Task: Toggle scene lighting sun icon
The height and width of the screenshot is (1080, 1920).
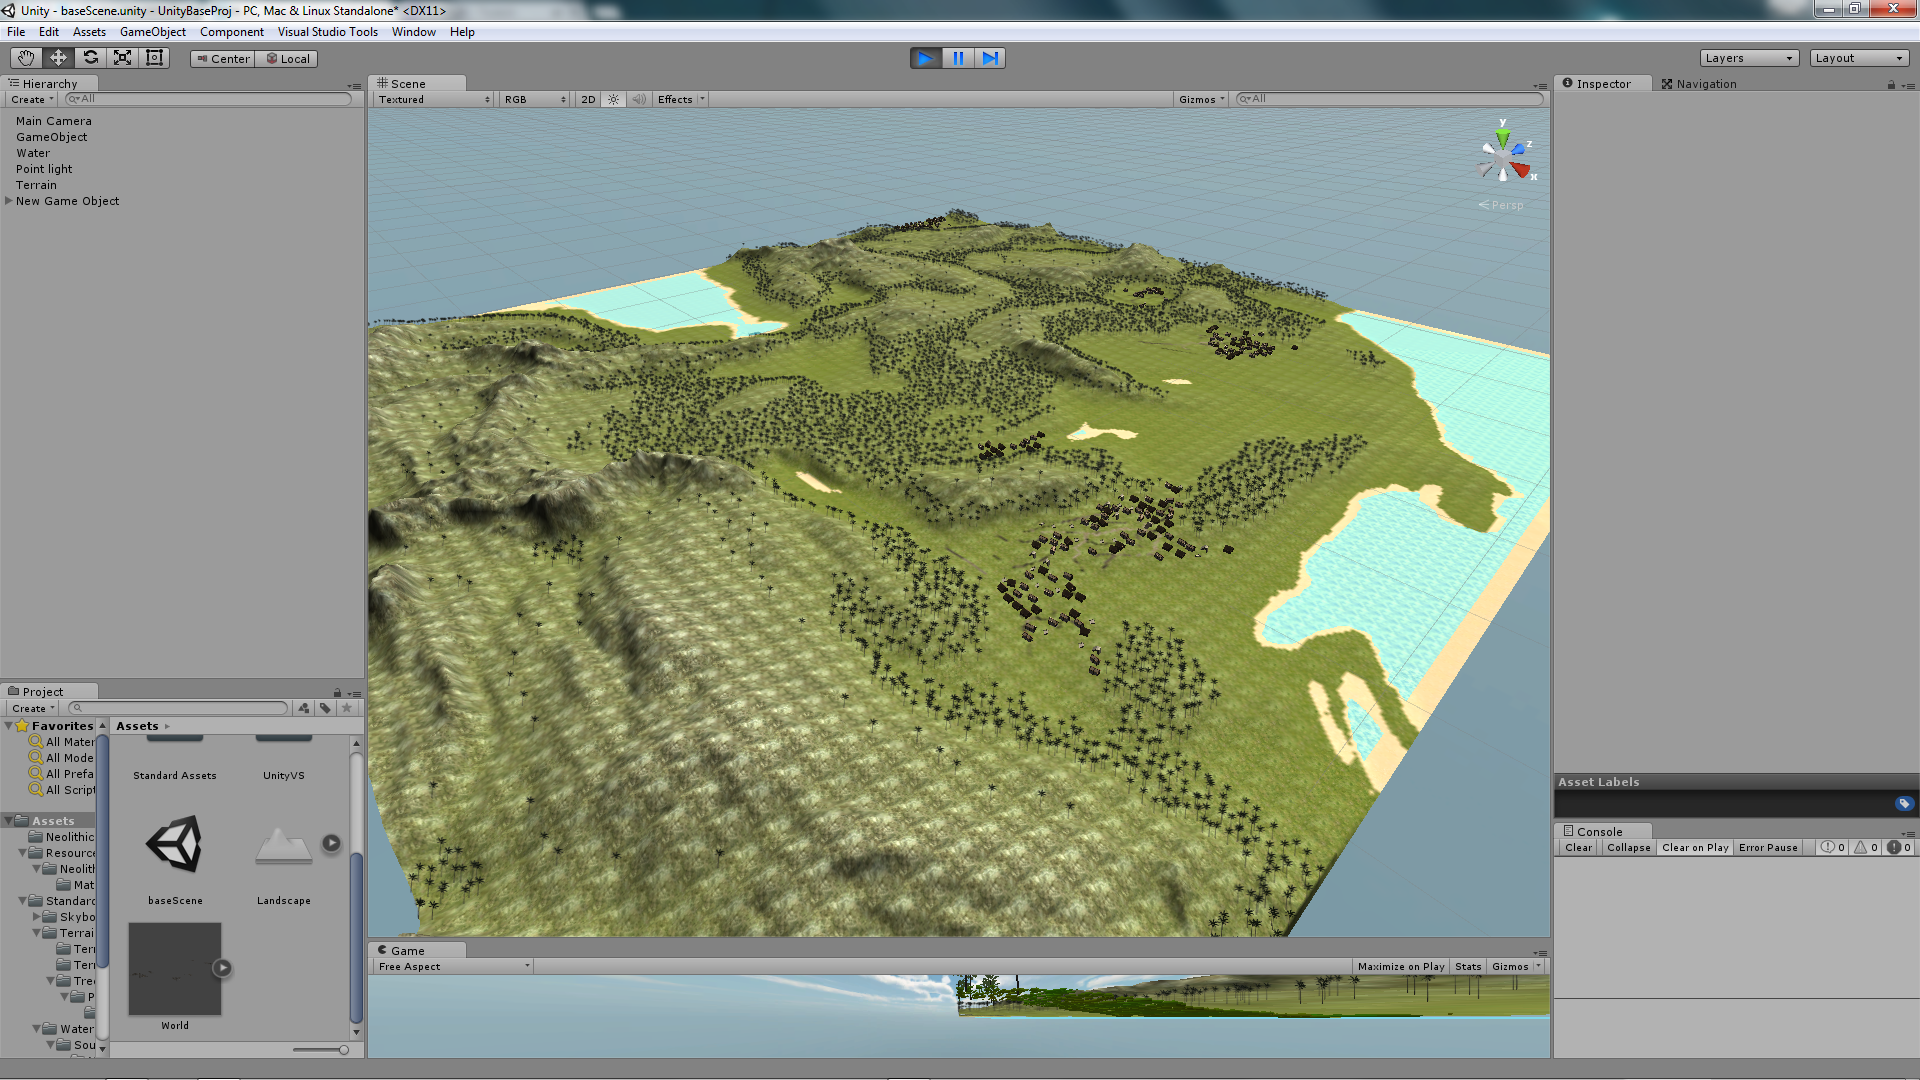Action: pos(613,99)
